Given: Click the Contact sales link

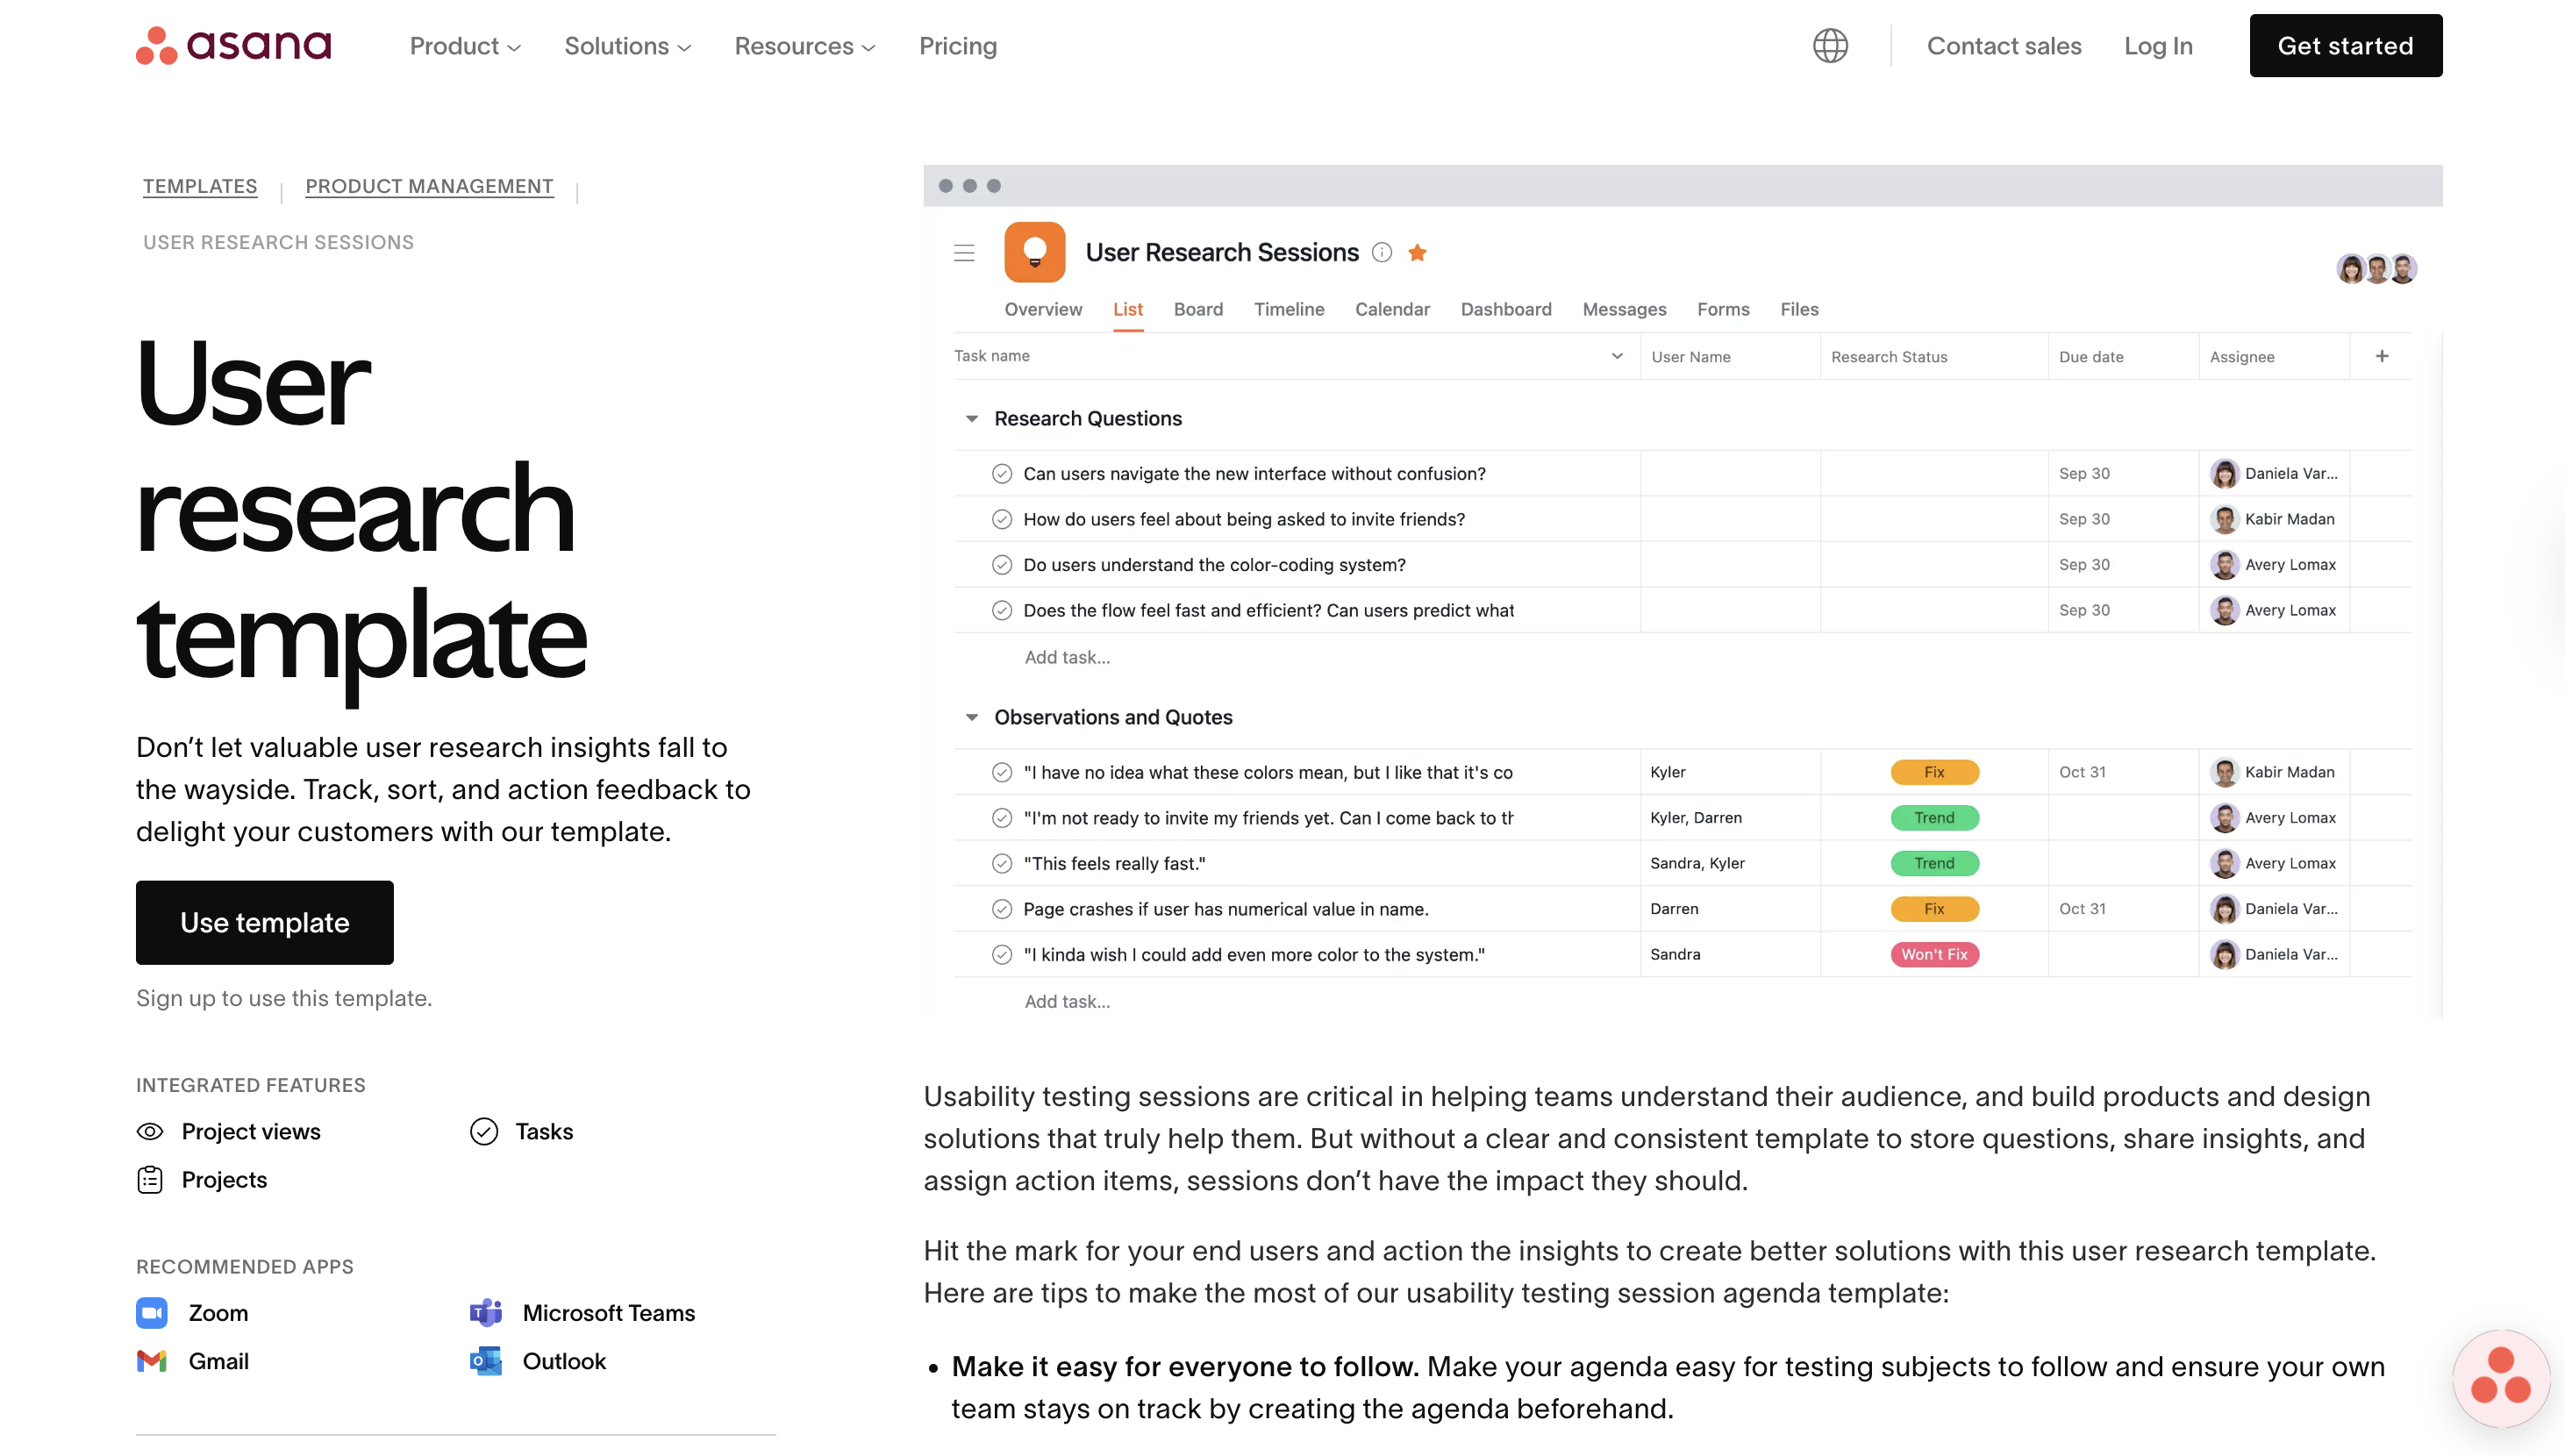Looking at the screenshot, I should pyautogui.click(x=2003, y=46).
